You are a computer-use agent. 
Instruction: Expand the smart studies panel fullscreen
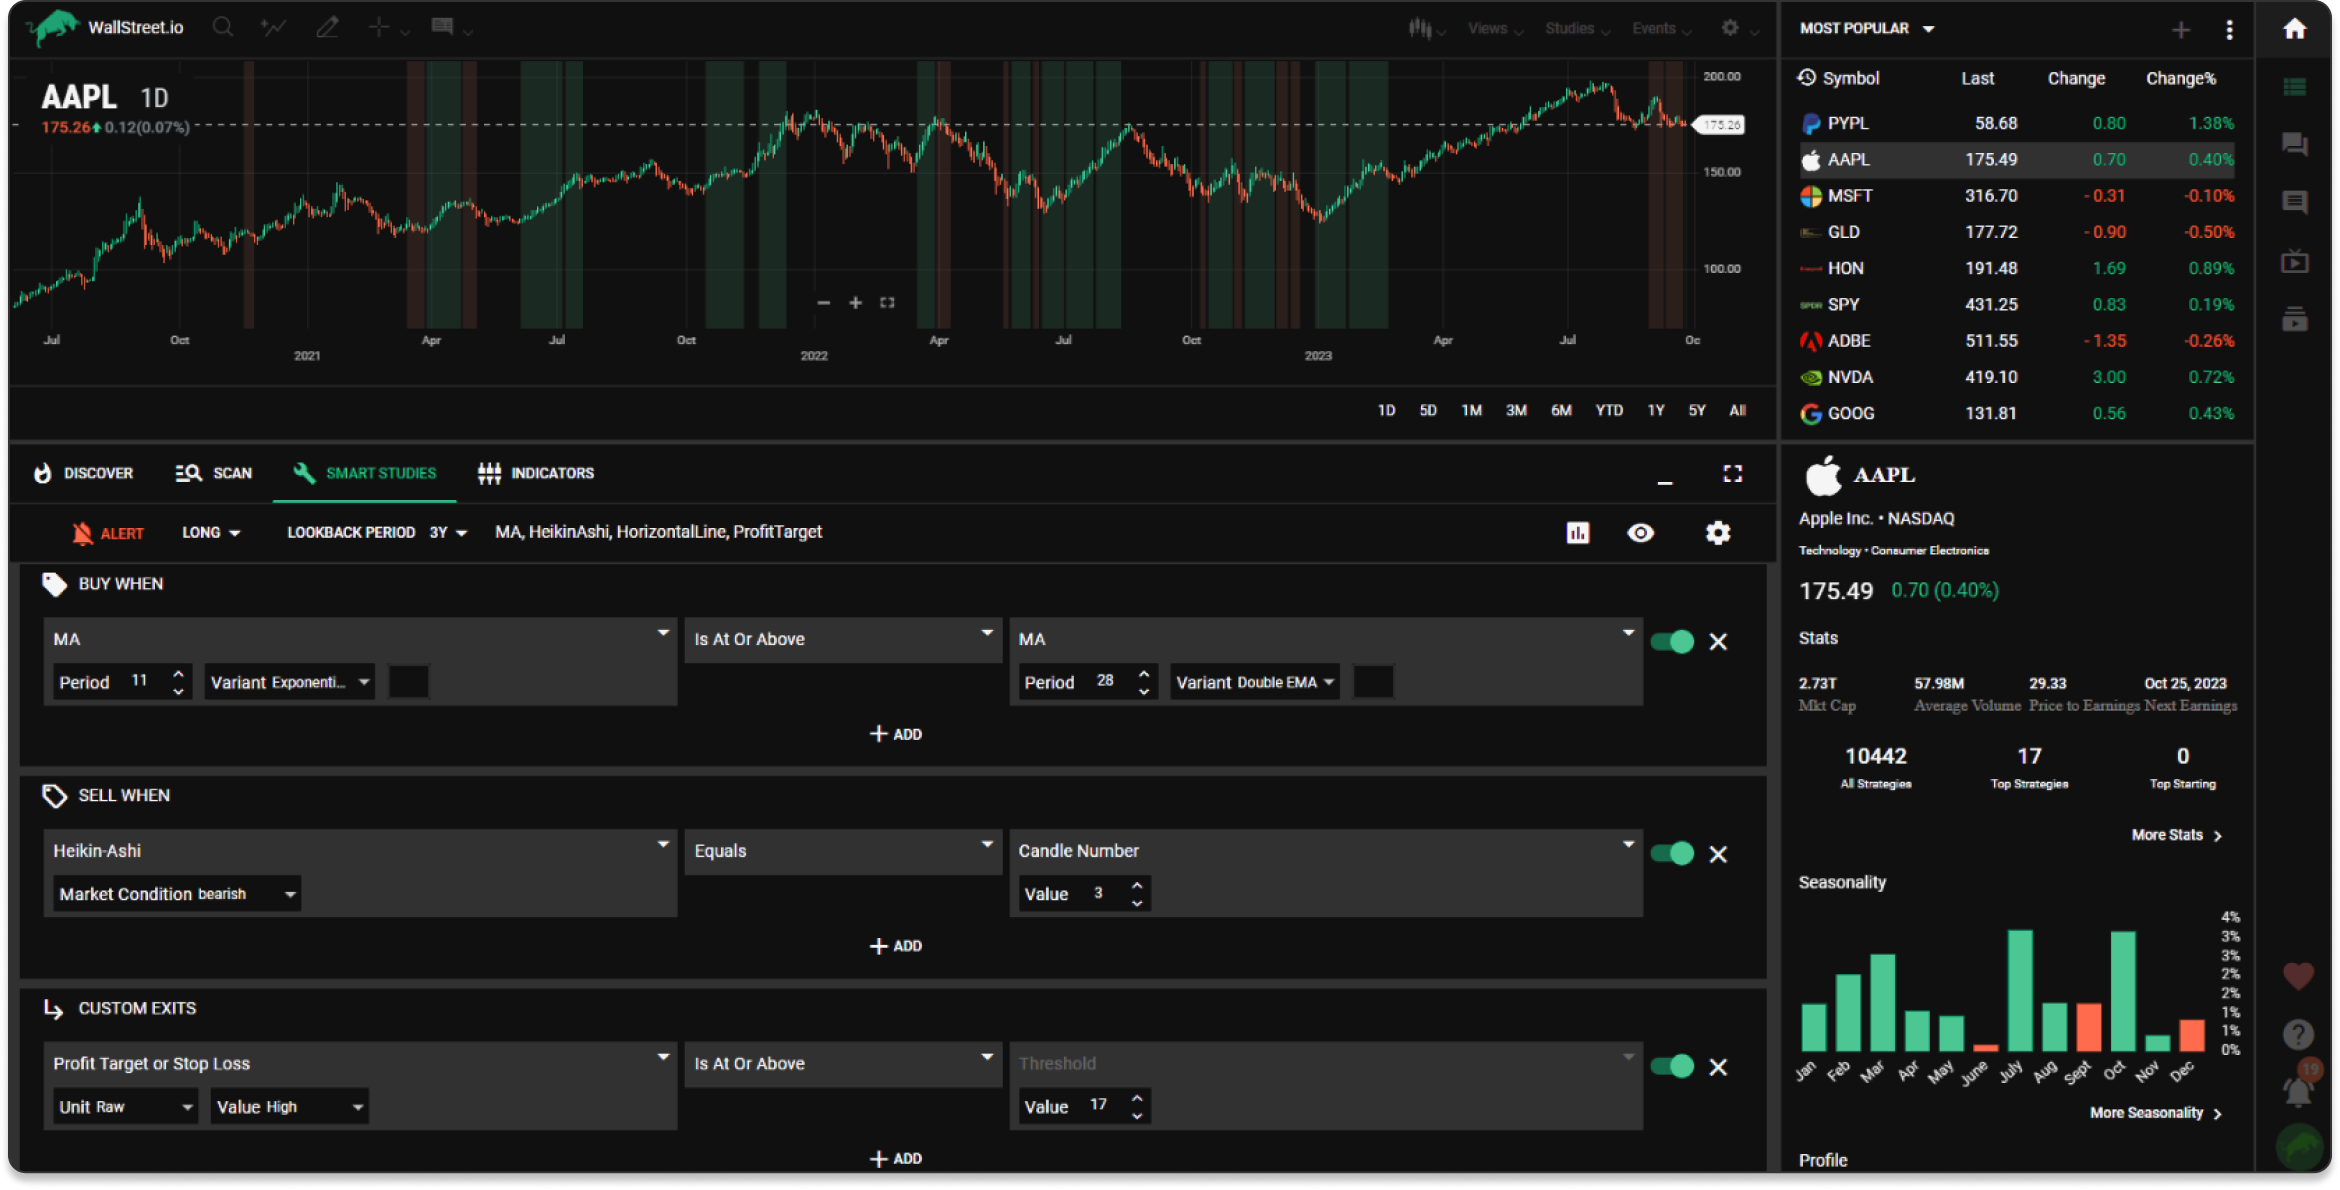tap(1733, 474)
